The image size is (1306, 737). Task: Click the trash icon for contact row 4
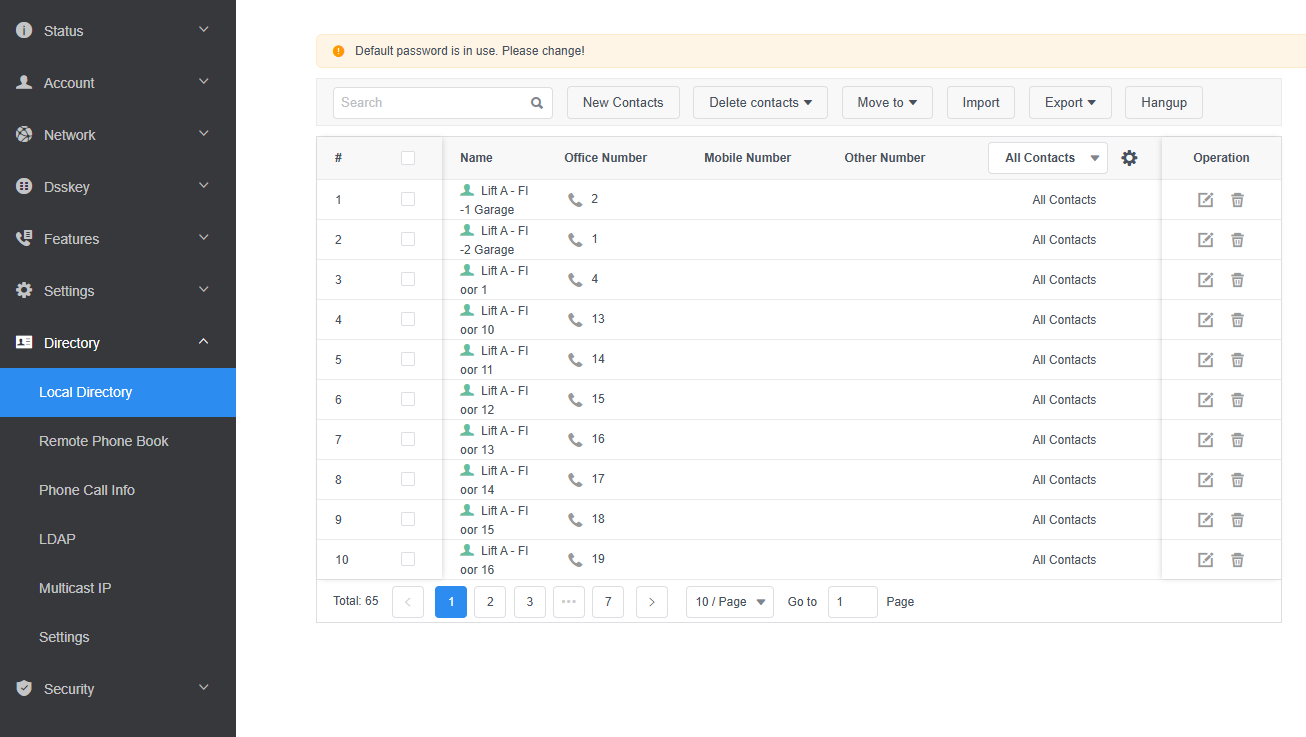[x=1237, y=320]
